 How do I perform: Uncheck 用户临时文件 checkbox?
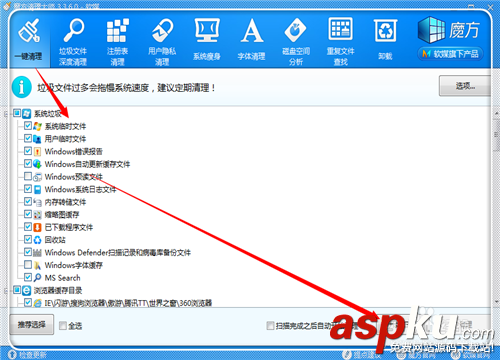pos(28,139)
